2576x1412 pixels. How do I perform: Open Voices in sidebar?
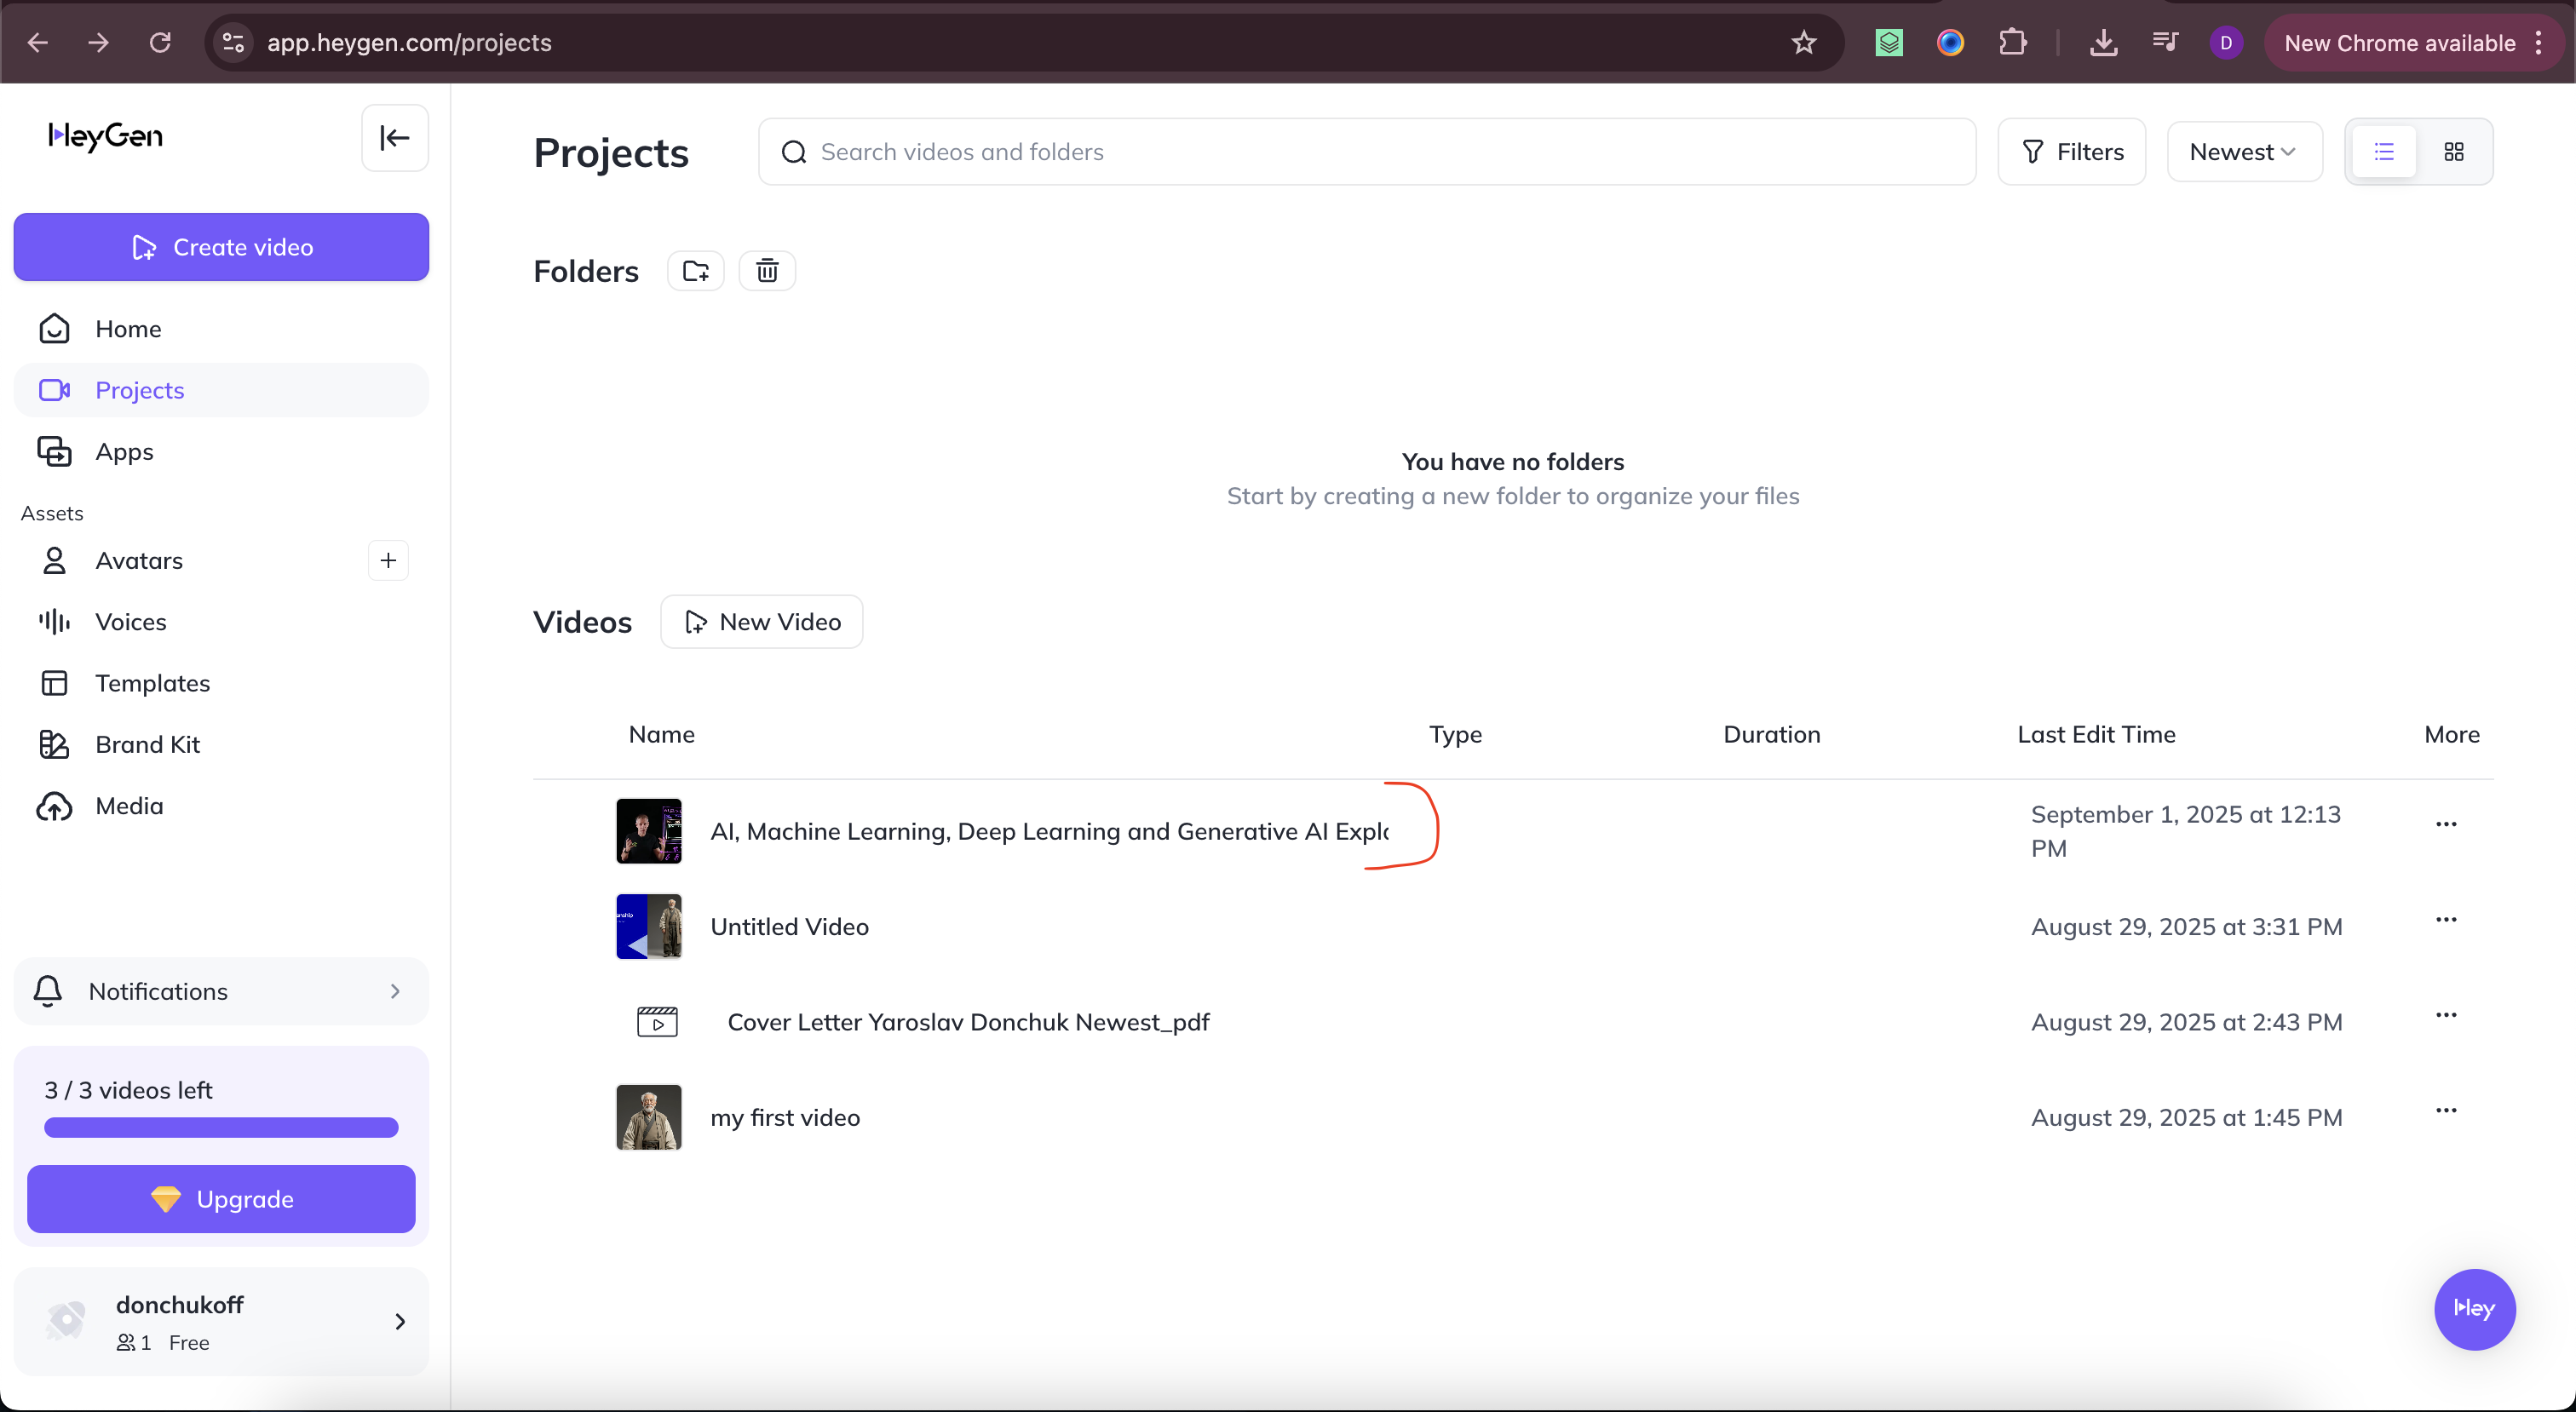coord(221,622)
